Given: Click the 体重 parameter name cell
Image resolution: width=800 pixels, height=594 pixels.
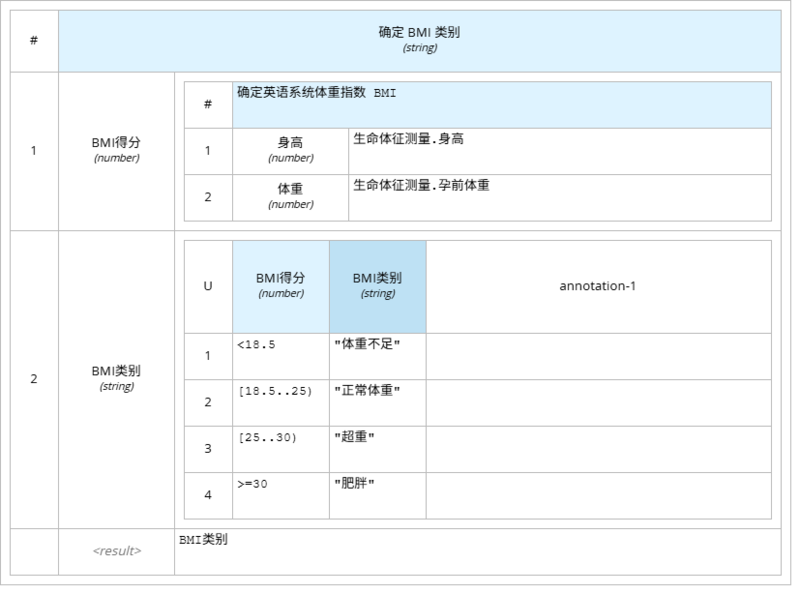Looking at the screenshot, I should point(290,196).
